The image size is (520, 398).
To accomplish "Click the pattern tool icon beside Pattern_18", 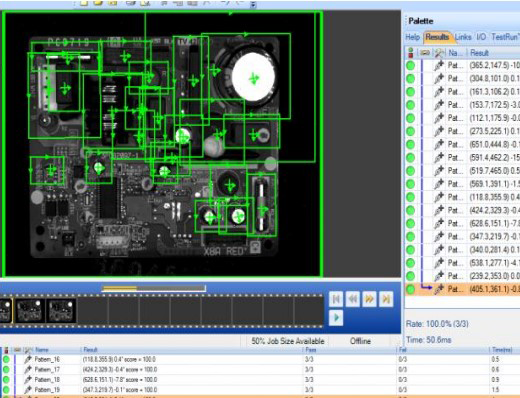I will tap(28, 379).
